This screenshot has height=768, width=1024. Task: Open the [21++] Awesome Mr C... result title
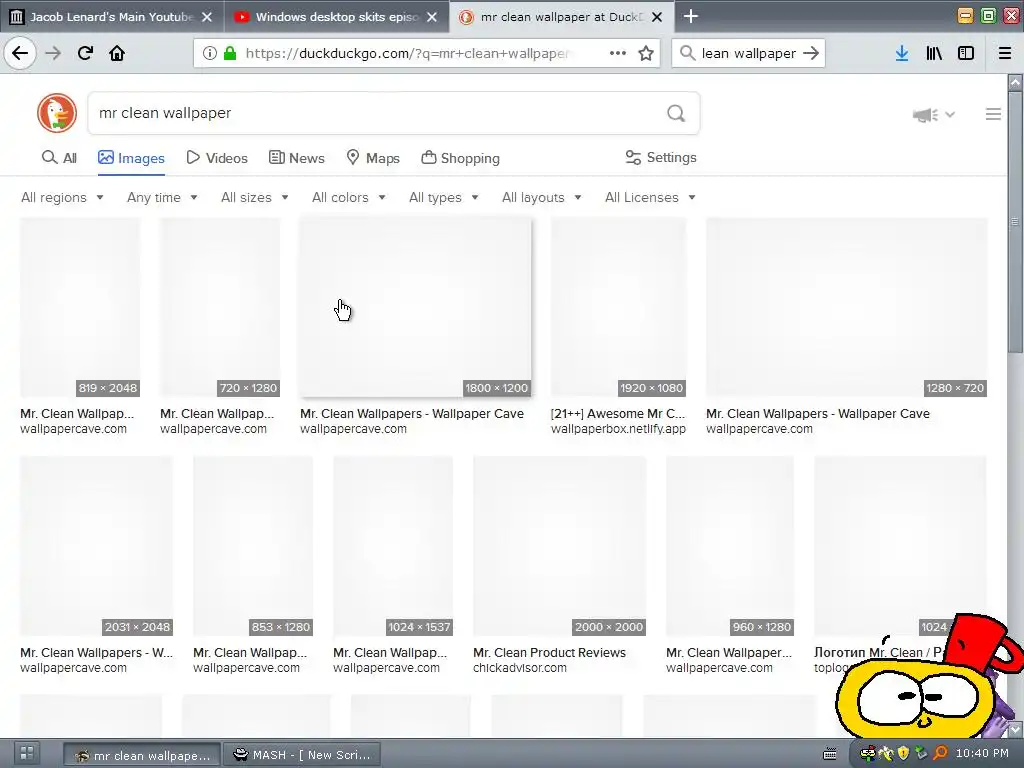pos(618,413)
